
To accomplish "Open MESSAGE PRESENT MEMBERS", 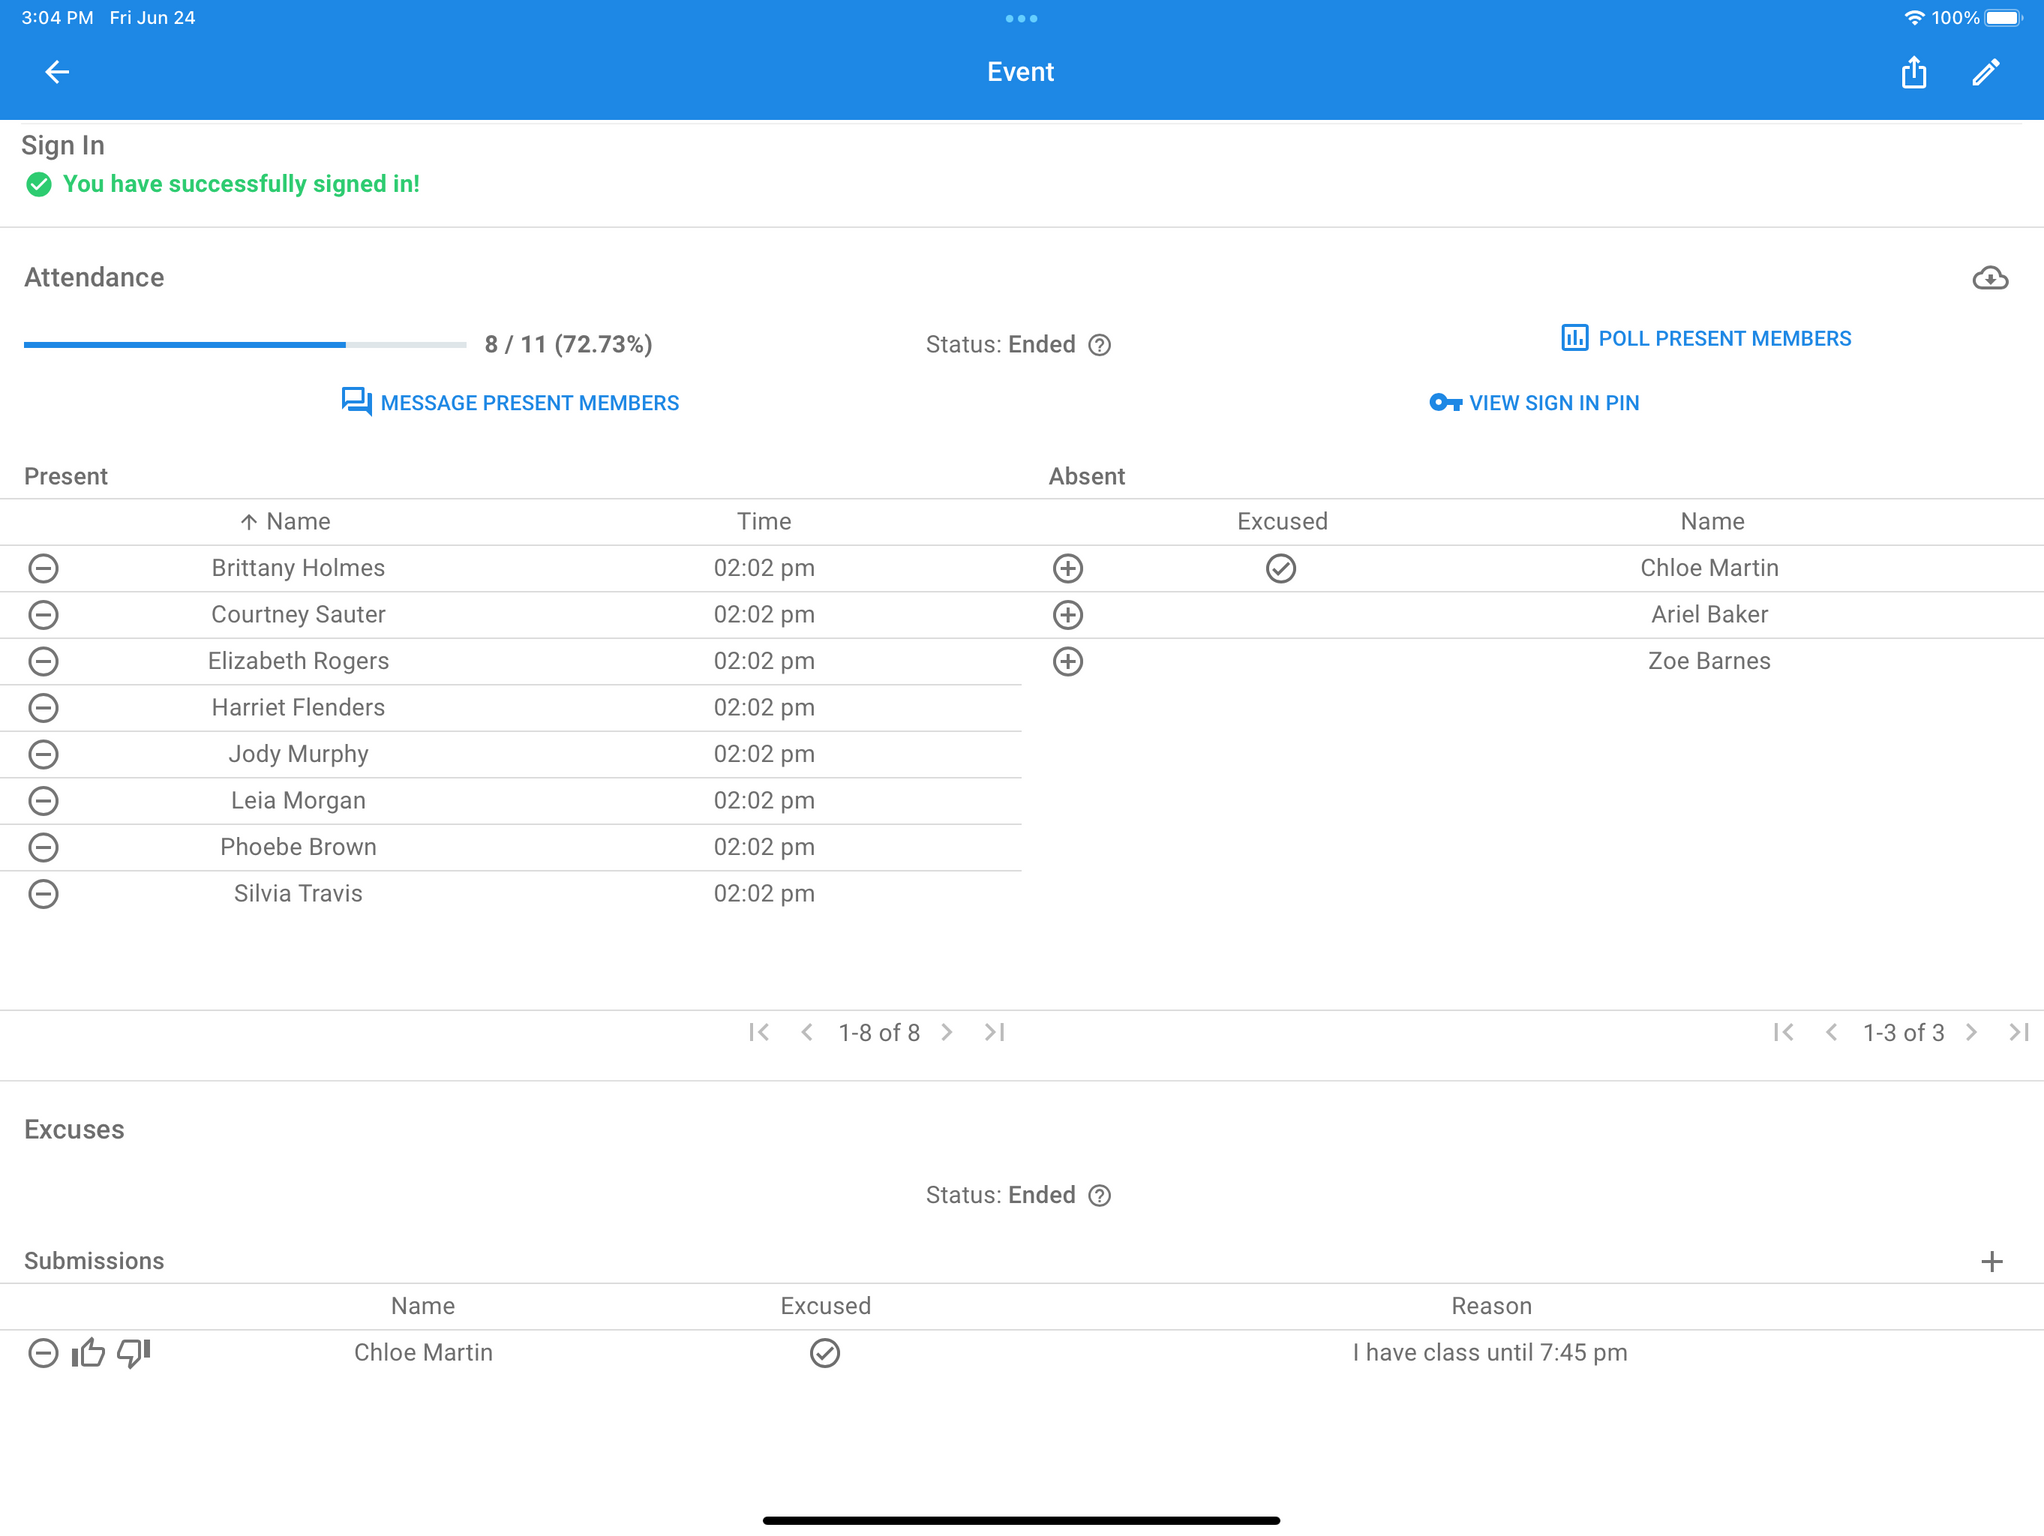I will tap(510, 403).
